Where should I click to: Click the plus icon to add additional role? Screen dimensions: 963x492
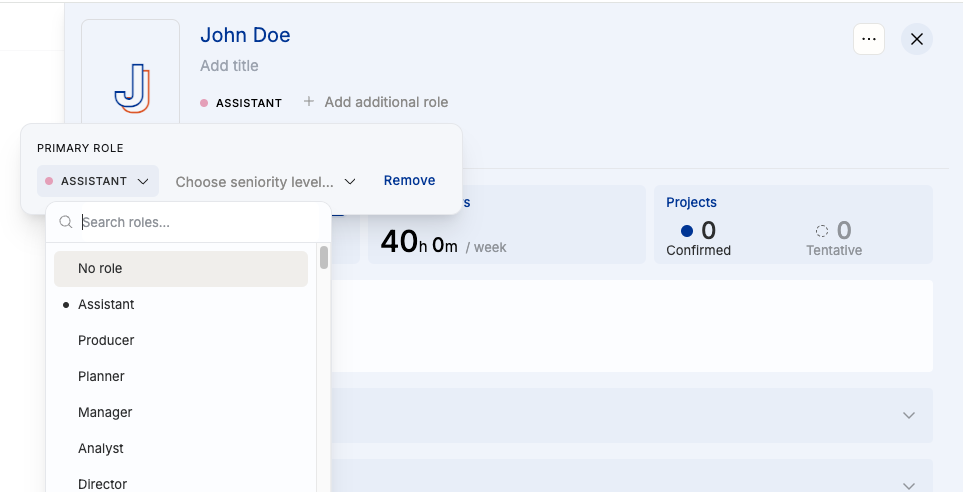(309, 102)
